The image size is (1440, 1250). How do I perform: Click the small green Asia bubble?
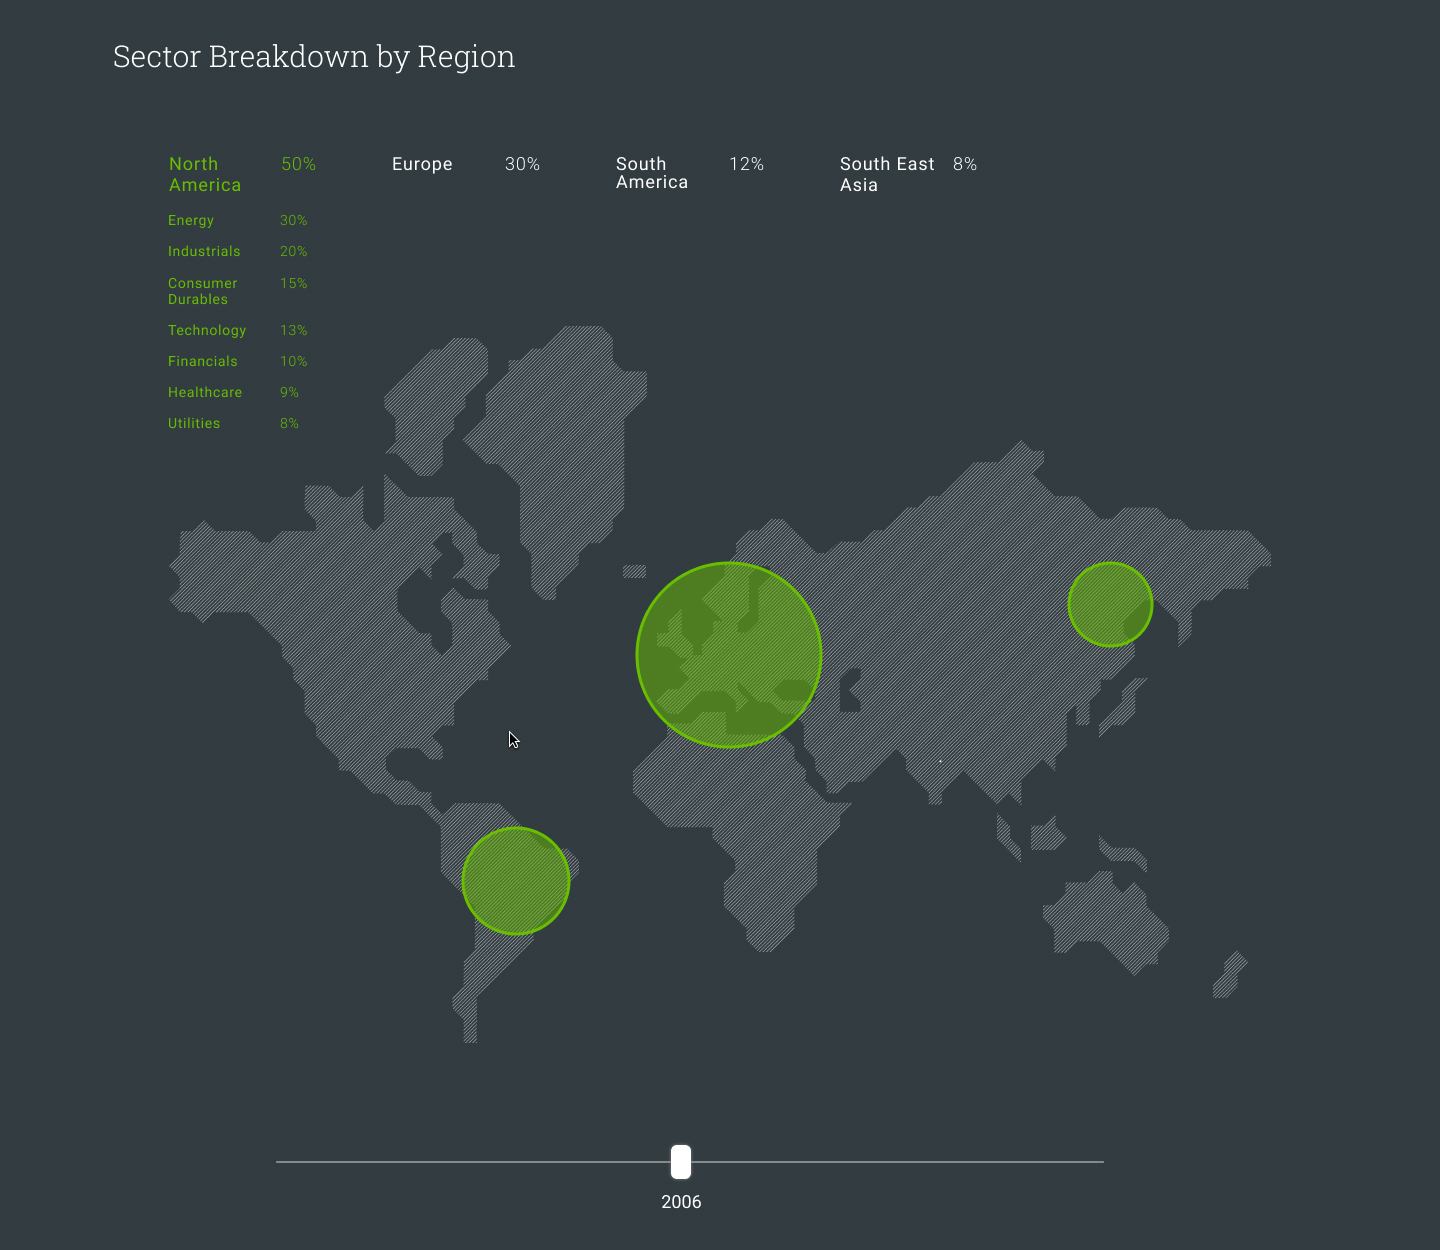[1110, 604]
